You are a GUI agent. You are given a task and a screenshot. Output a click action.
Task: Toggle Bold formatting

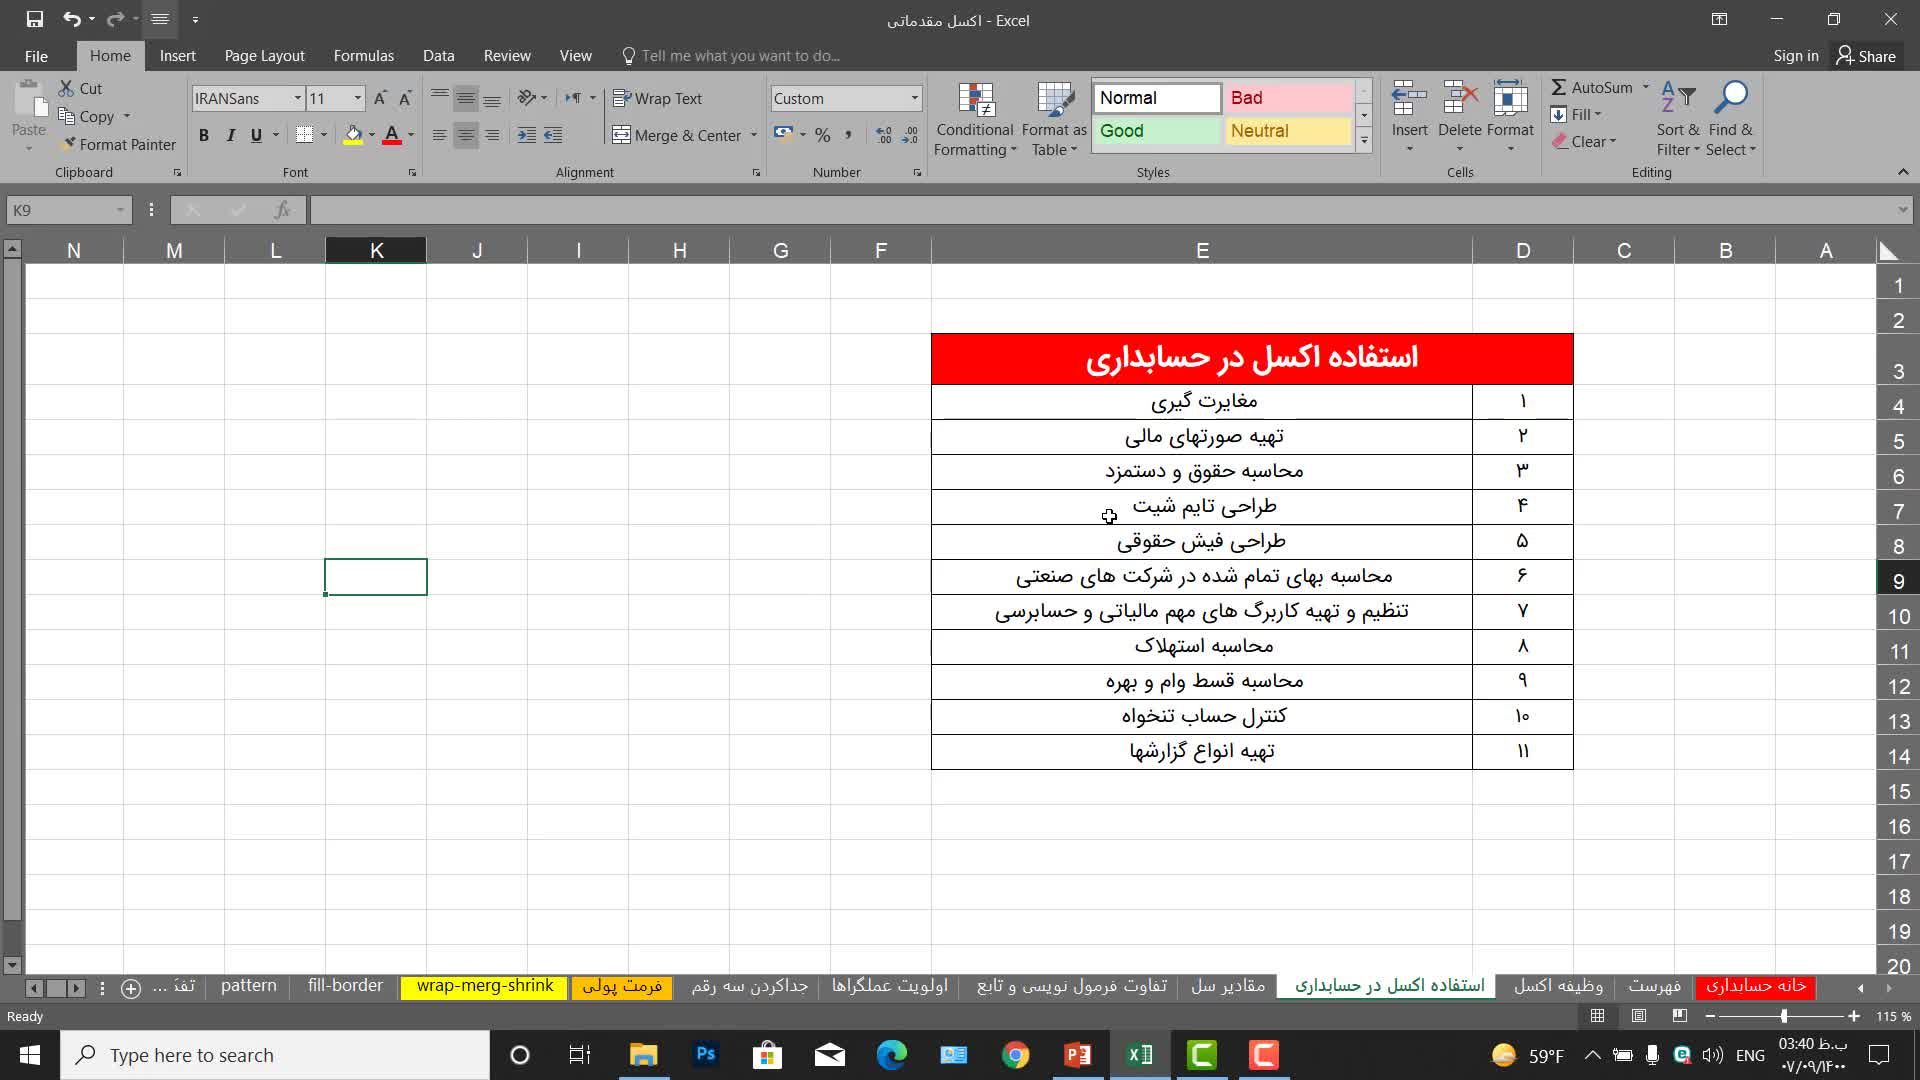[x=204, y=135]
